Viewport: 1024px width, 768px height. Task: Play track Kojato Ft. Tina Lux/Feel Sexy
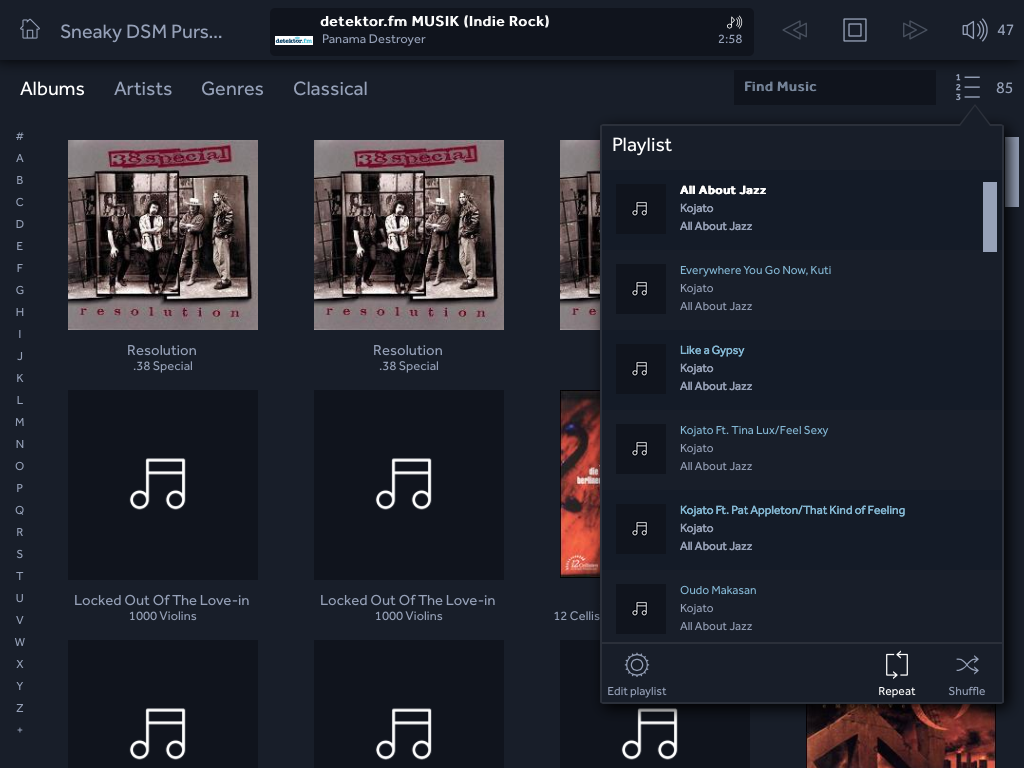pyautogui.click(x=754, y=430)
